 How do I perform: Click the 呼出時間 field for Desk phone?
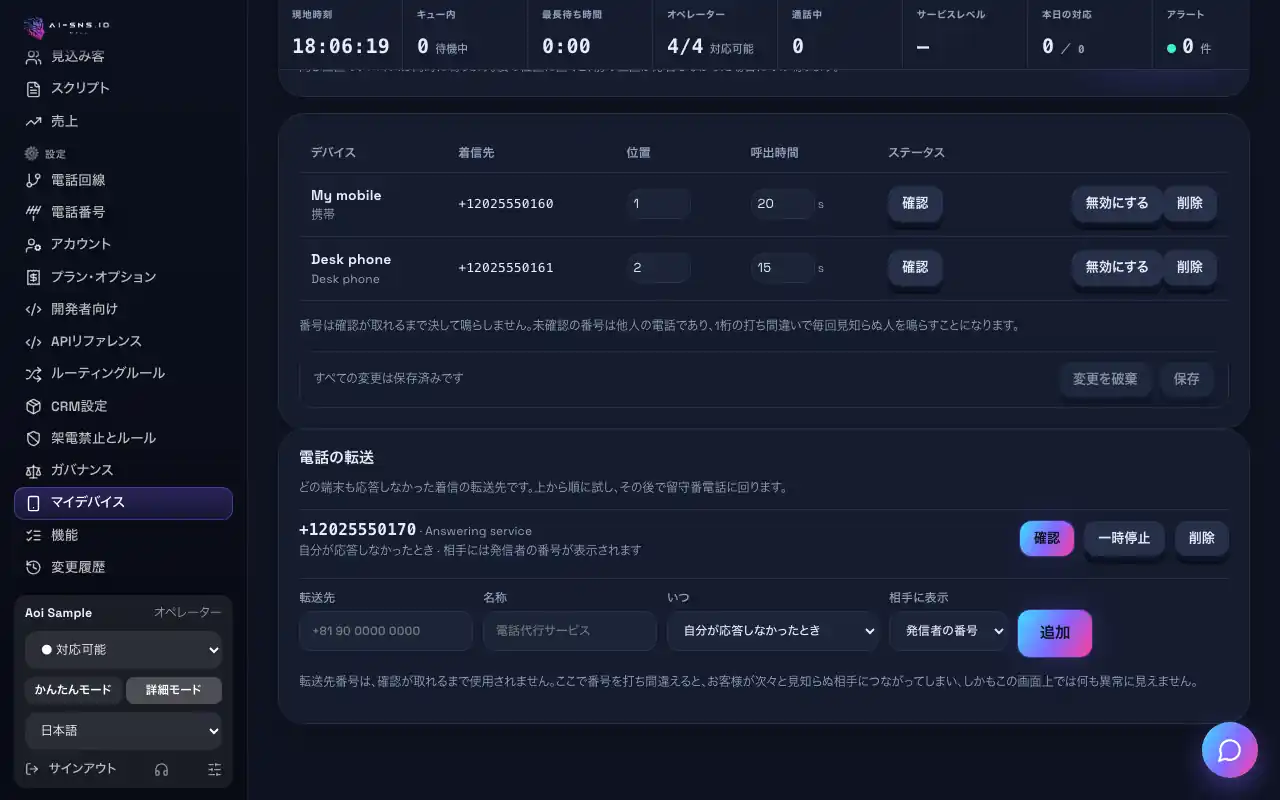(783, 268)
